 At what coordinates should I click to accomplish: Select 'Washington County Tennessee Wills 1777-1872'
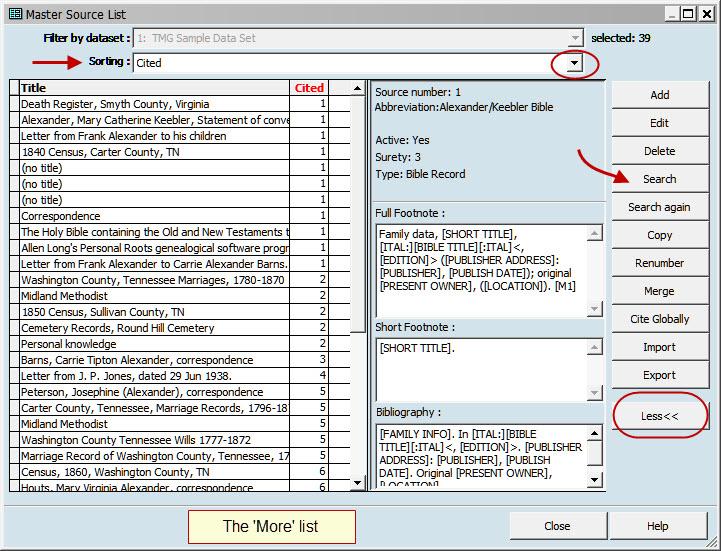pyautogui.click(x=179, y=440)
